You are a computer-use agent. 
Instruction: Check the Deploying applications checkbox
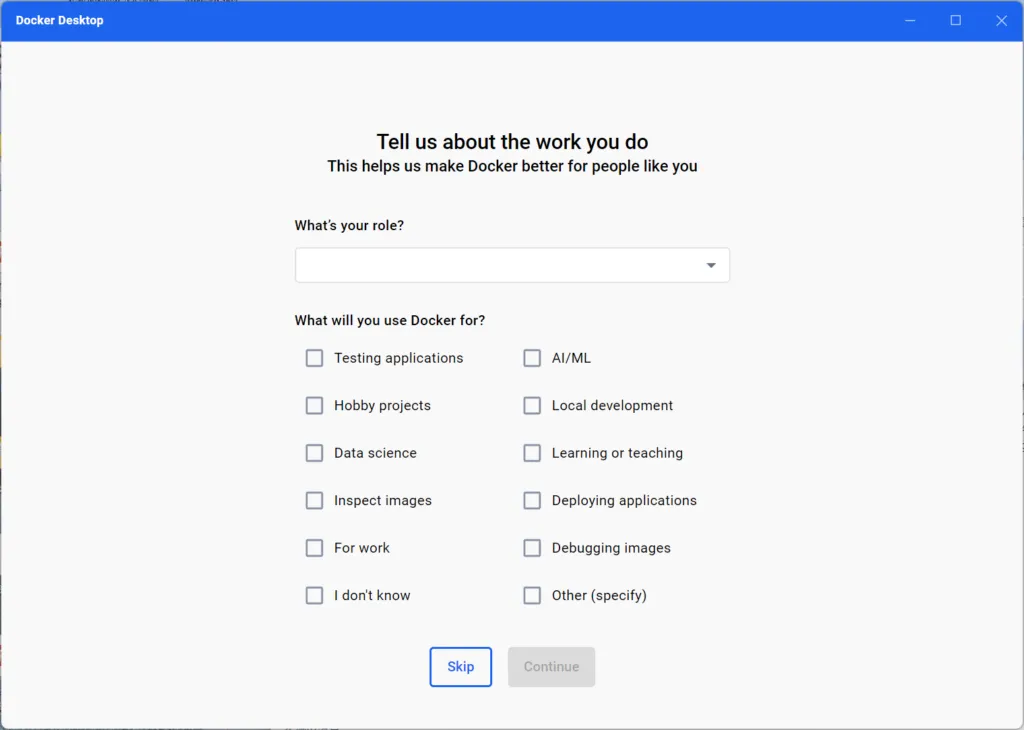[x=532, y=500]
